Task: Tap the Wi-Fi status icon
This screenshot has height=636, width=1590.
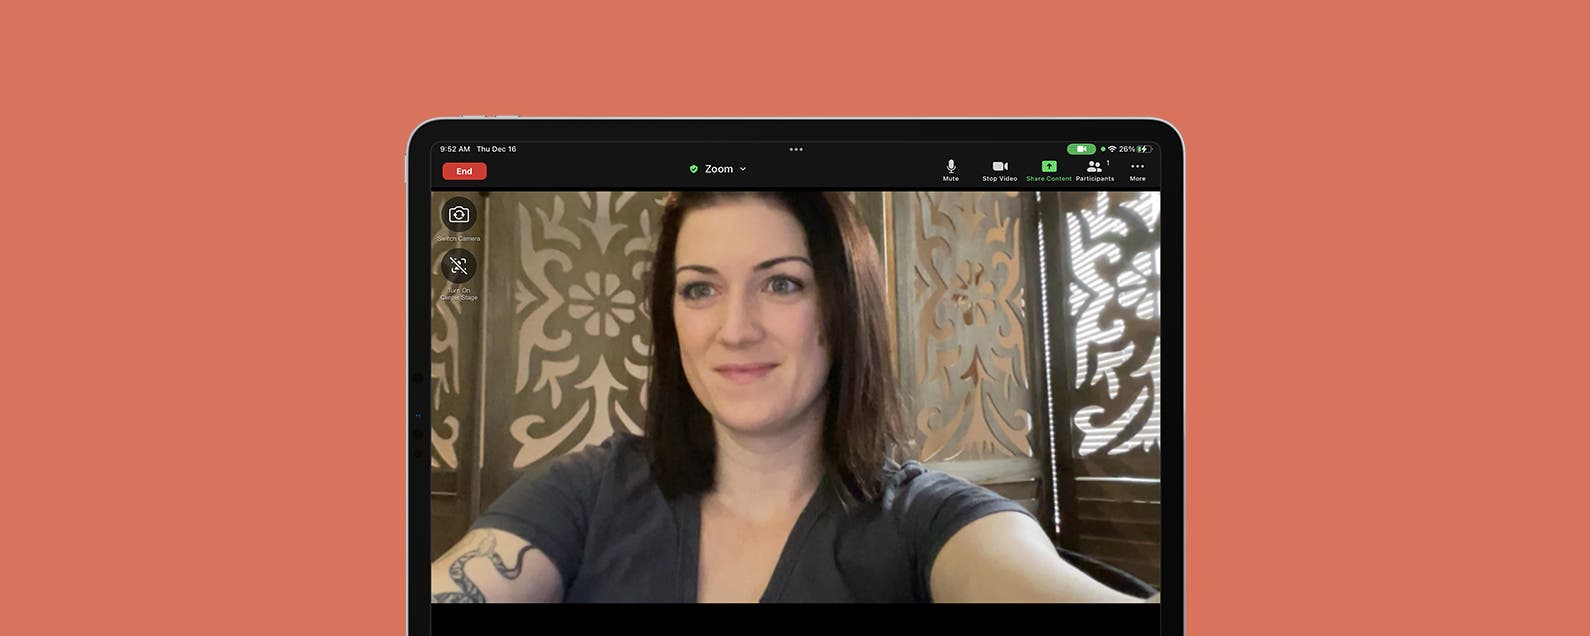Action: click(1112, 149)
